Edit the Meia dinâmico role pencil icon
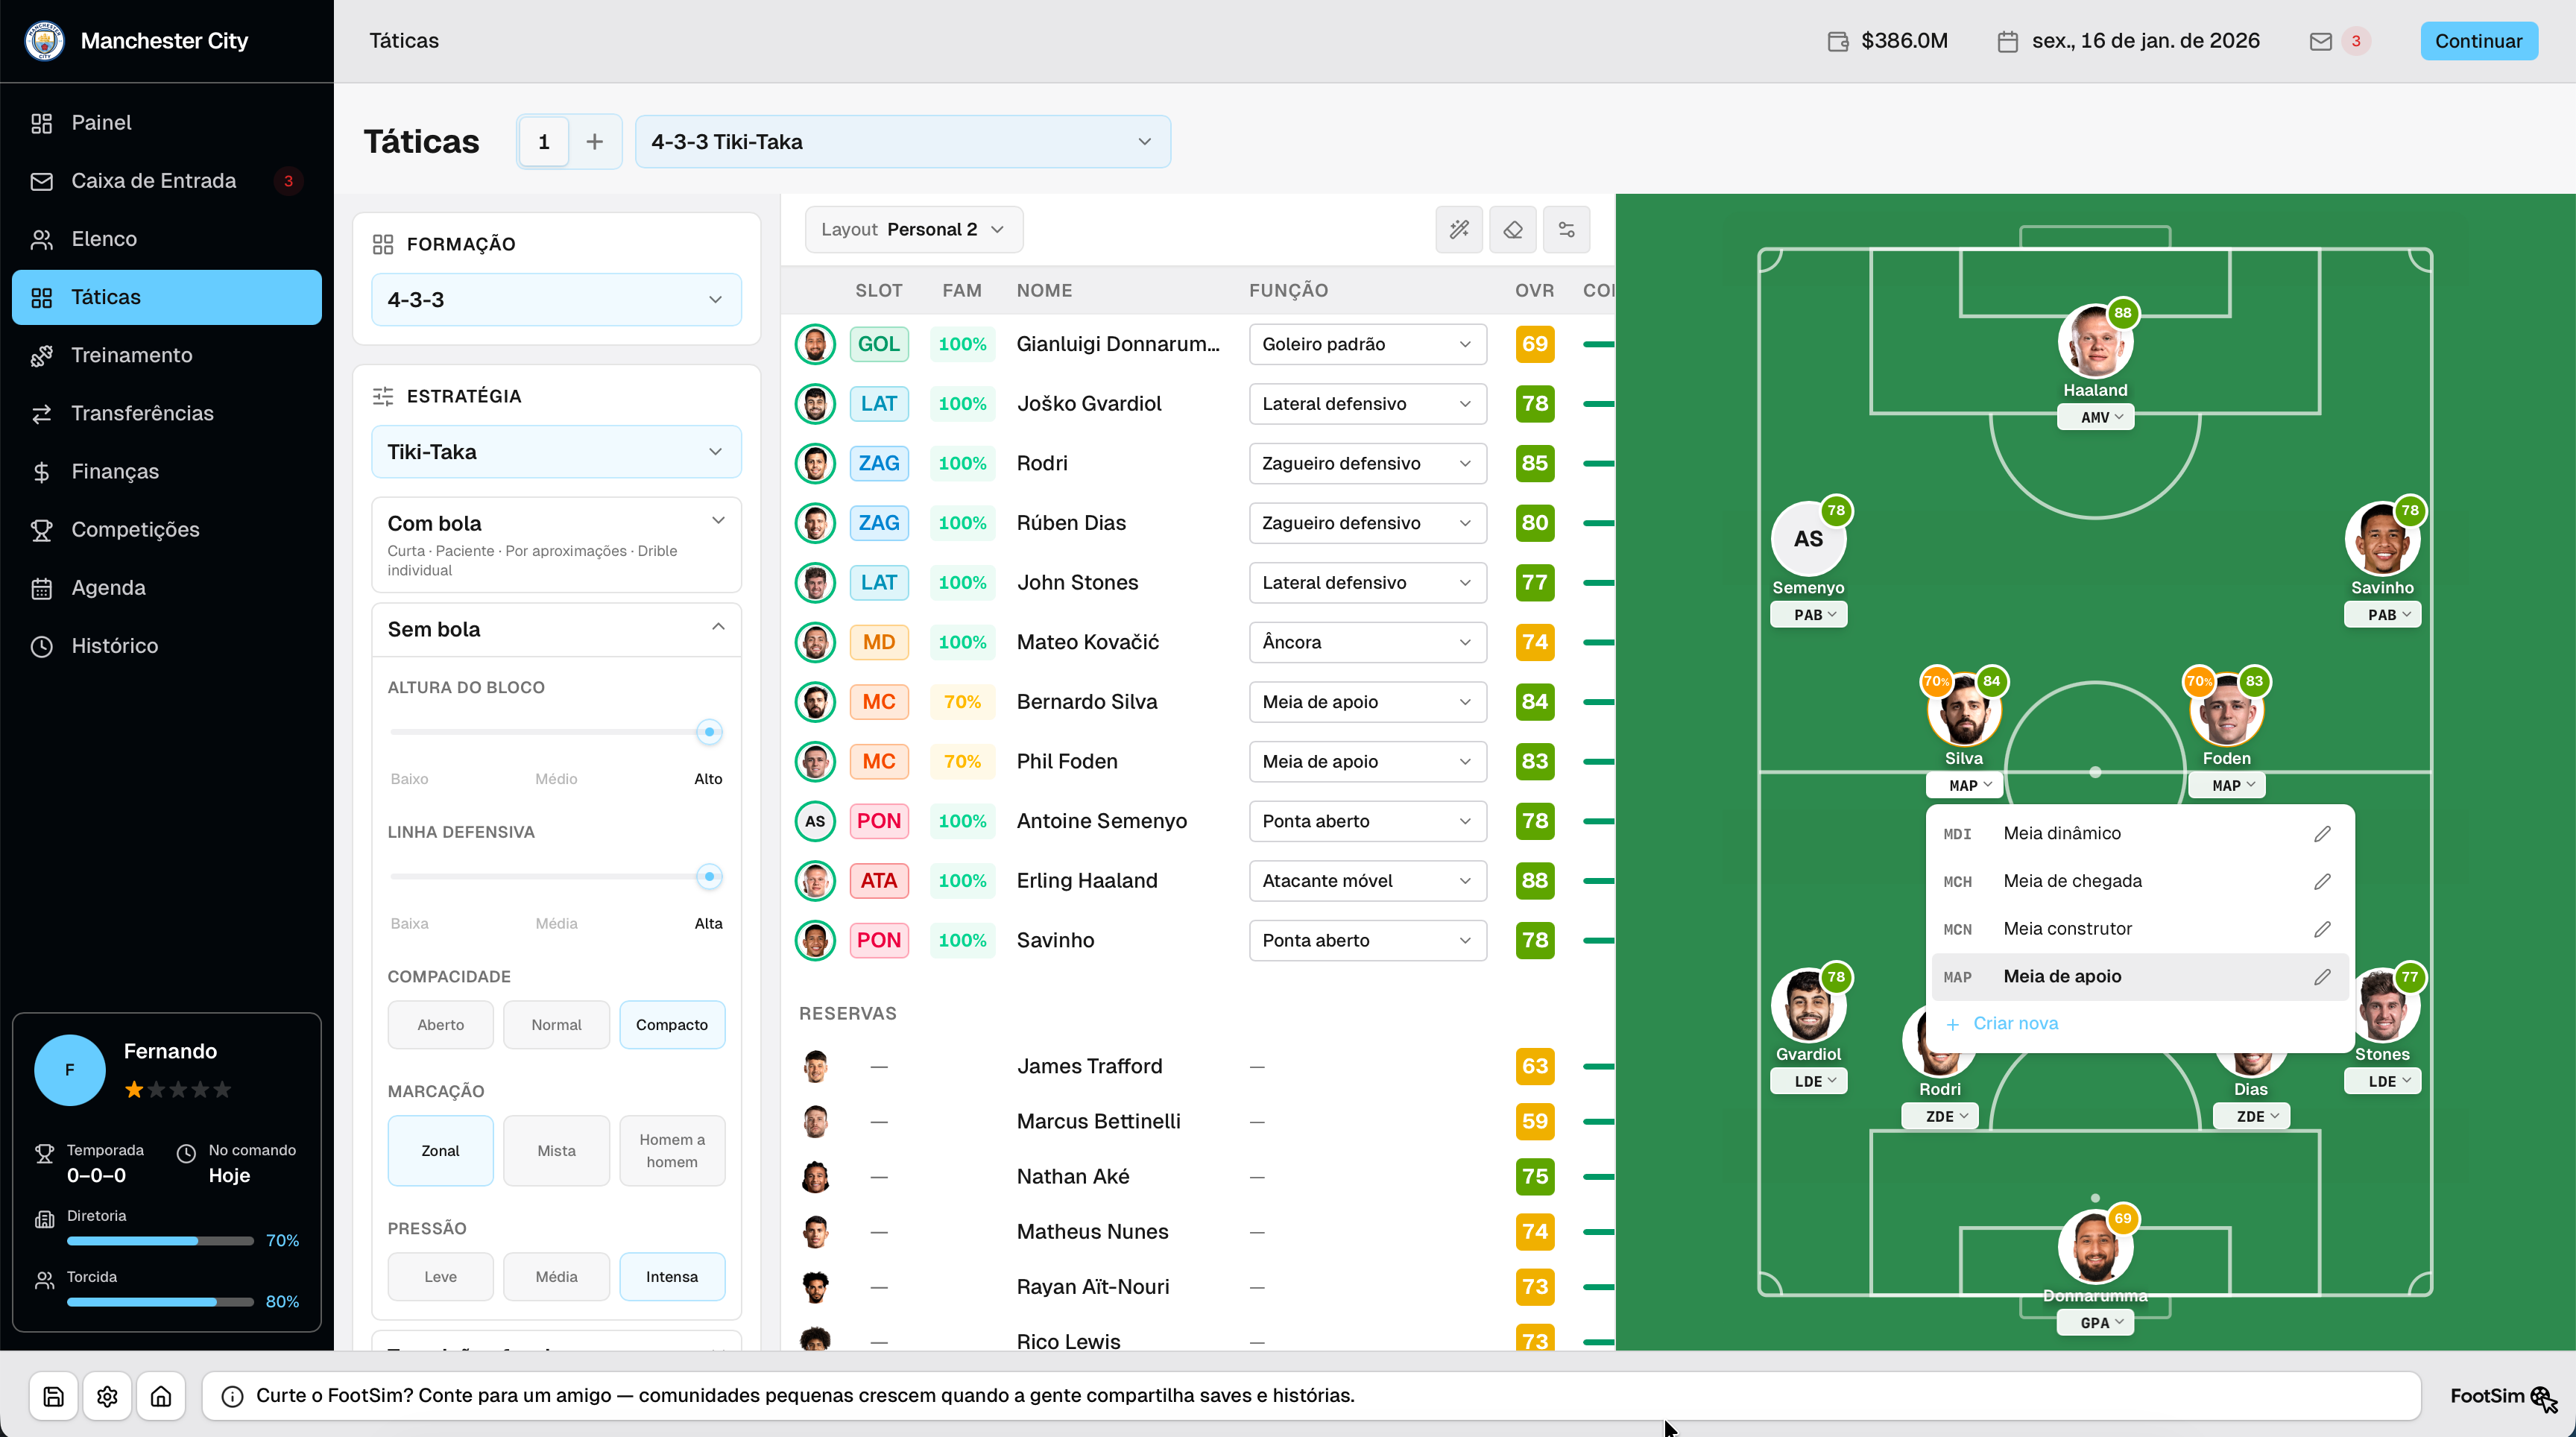Screen dimensions: 2576x1437 tap(2322, 834)
